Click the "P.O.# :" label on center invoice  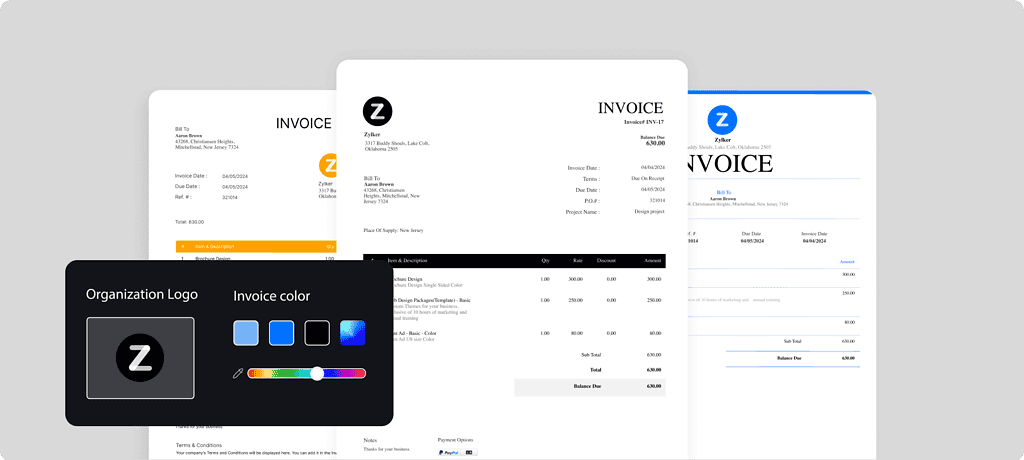click(x=592, y=201)
